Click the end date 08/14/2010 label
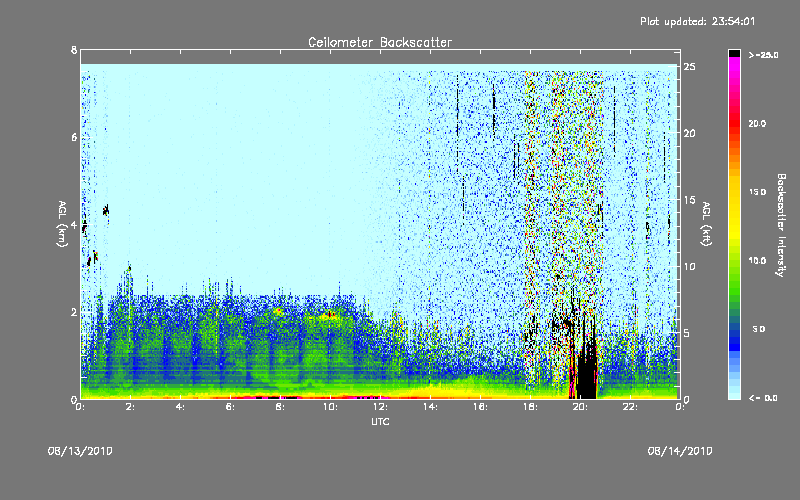 tap(680, 451)
